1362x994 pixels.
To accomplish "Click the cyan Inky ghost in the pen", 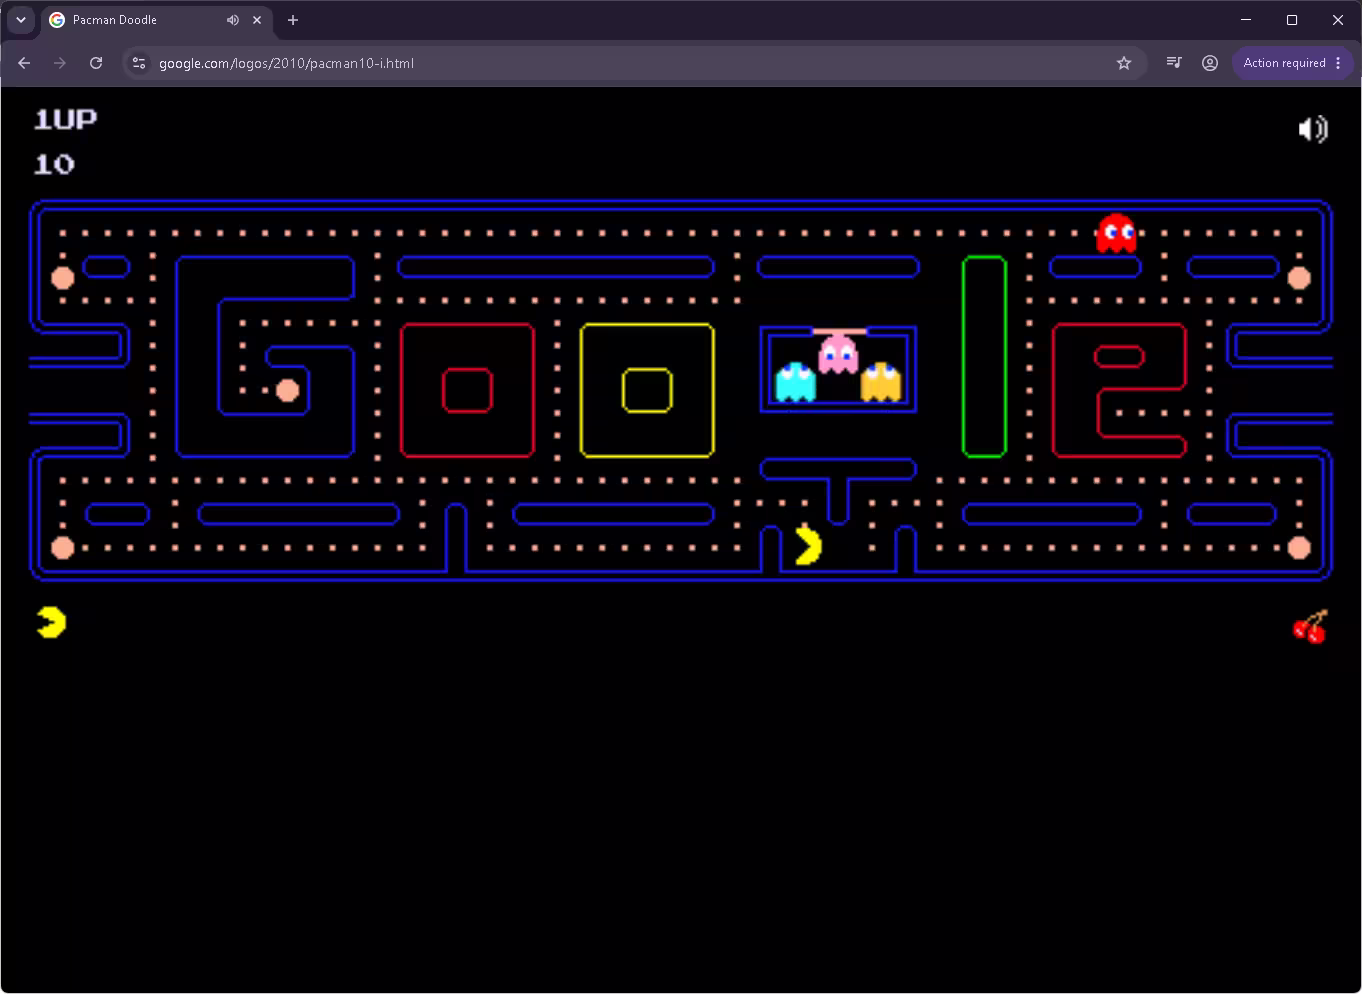I will coord(796,382).
